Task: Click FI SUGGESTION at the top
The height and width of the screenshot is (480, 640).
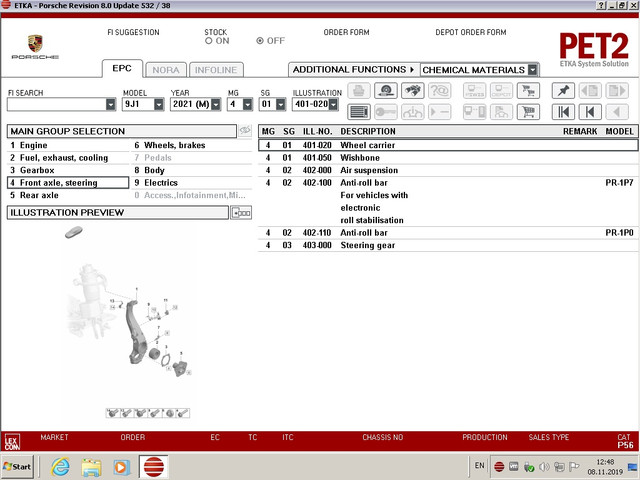Action: (x=133, y=32)
